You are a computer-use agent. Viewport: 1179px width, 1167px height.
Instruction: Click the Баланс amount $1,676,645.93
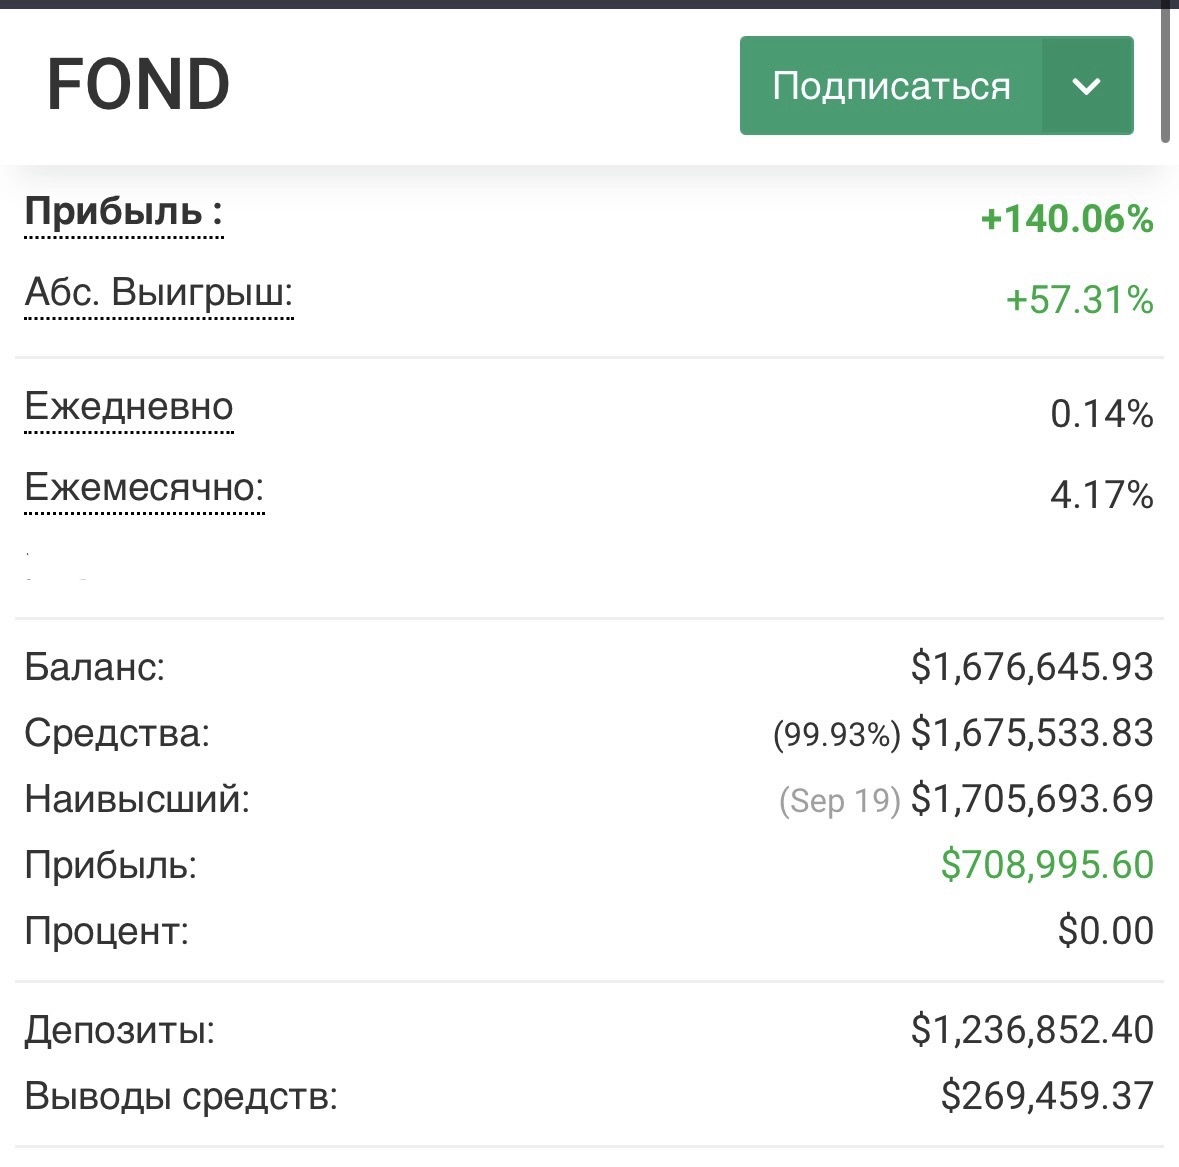(x=1032, y=667)
